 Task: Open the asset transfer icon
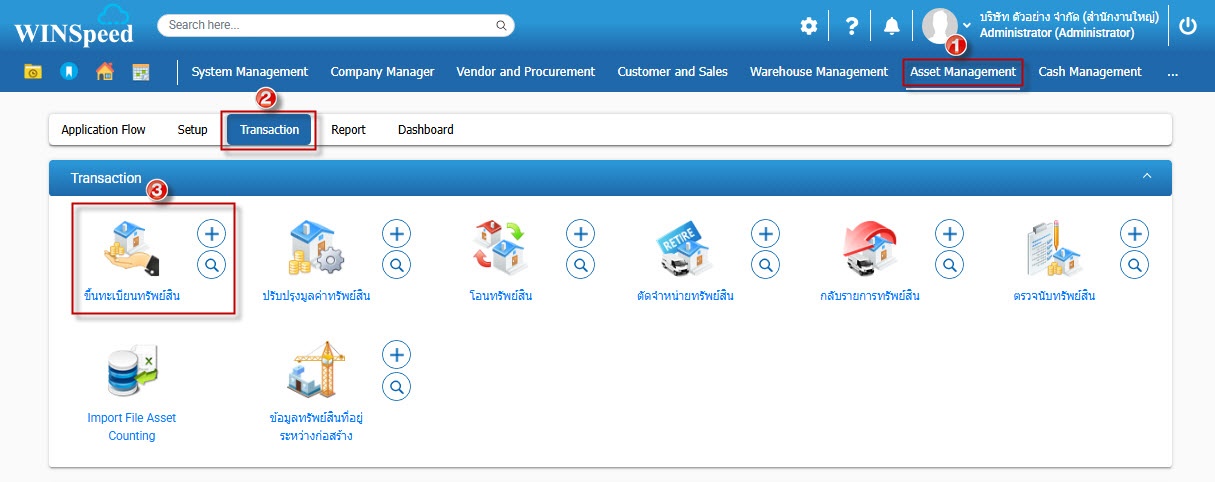pyautogui.click(x=500, y=249)
